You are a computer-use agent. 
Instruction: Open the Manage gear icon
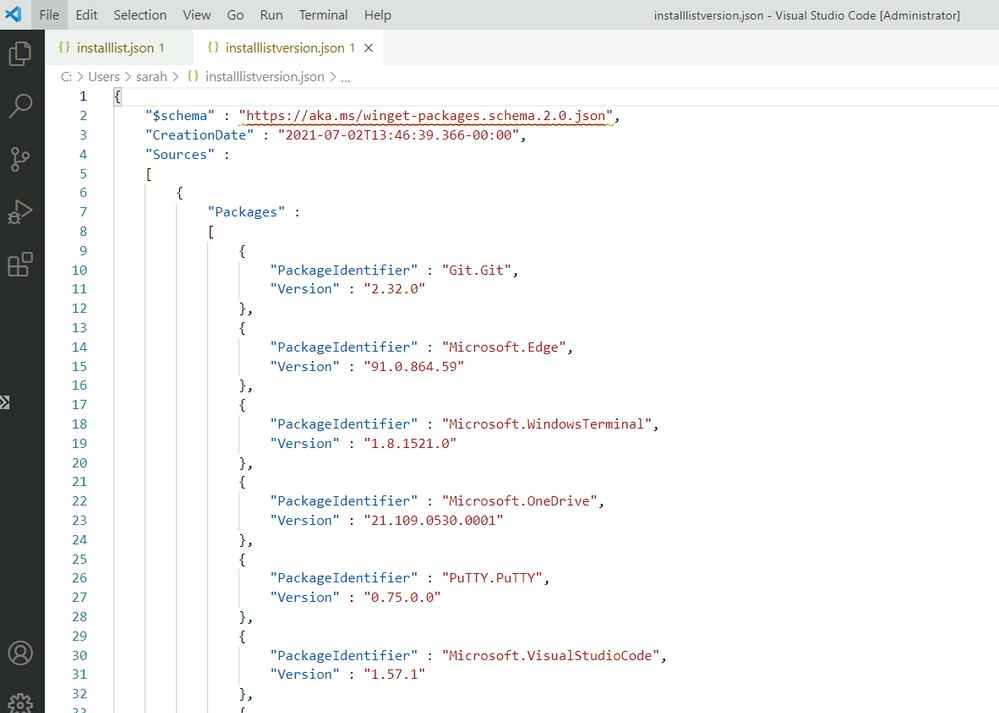pyautogui.click(x=20, y=703)
